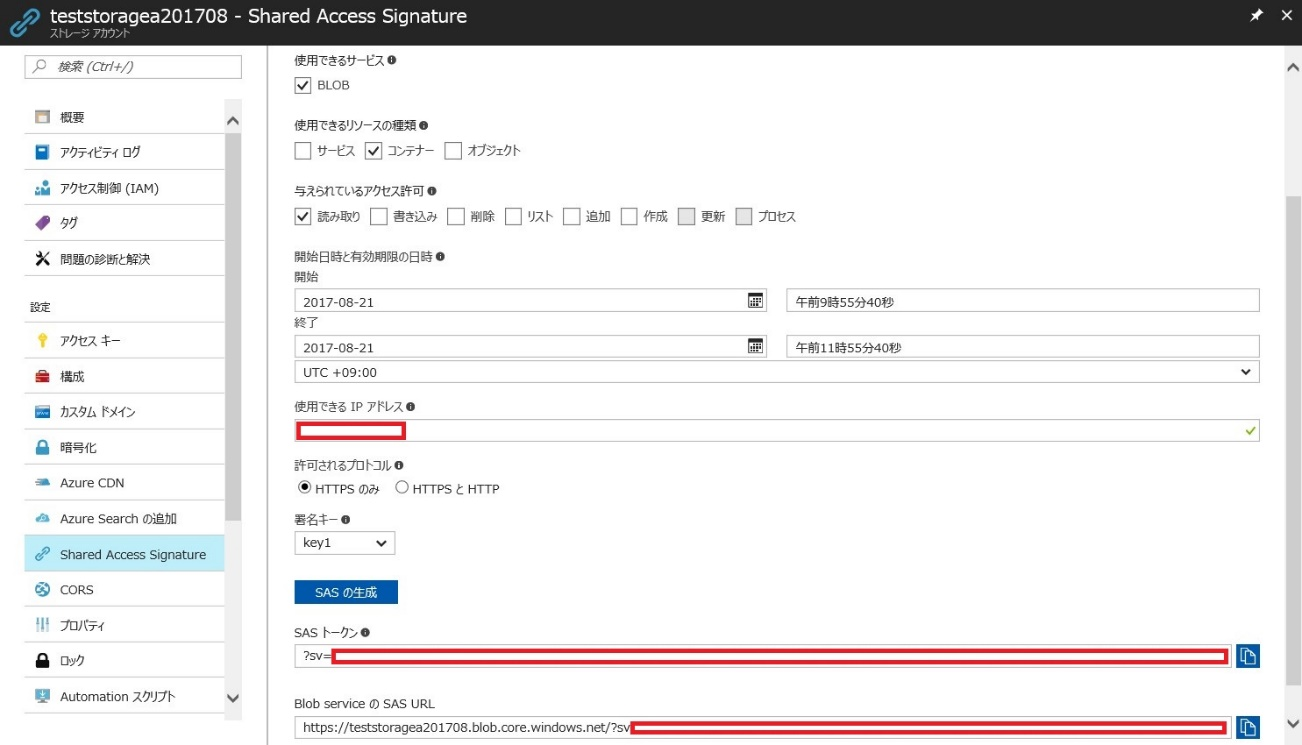
Task: Open the 署名キー key1 dropdown
Action: coord(345,543)
